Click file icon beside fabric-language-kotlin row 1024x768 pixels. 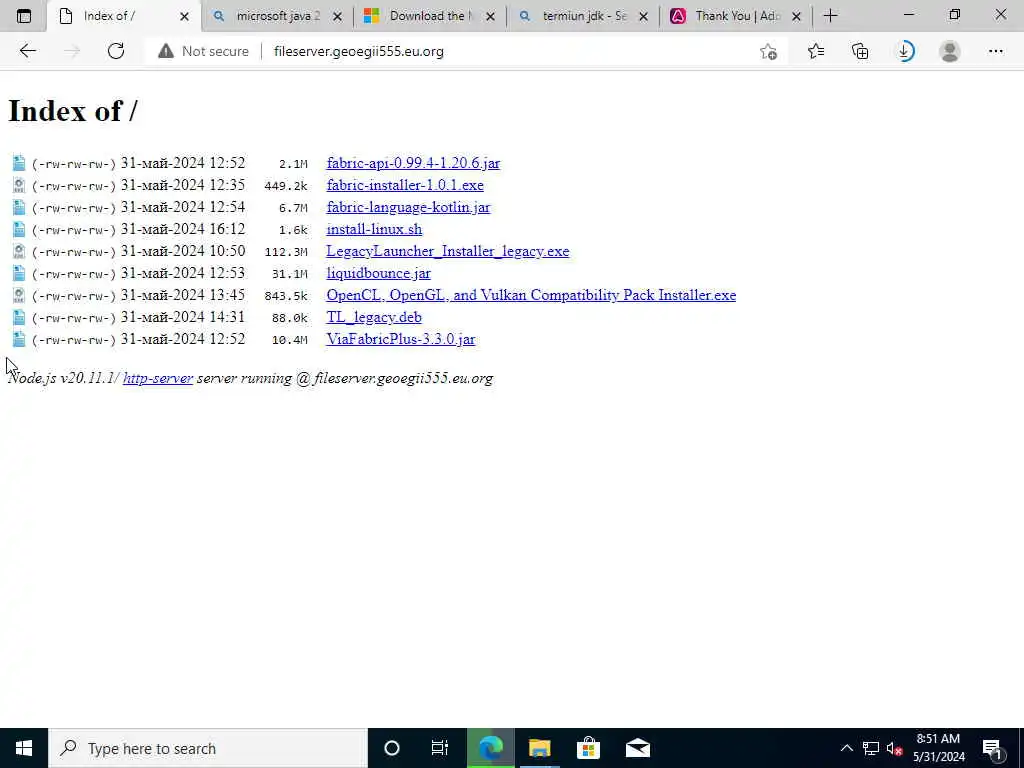click(19, 207)
